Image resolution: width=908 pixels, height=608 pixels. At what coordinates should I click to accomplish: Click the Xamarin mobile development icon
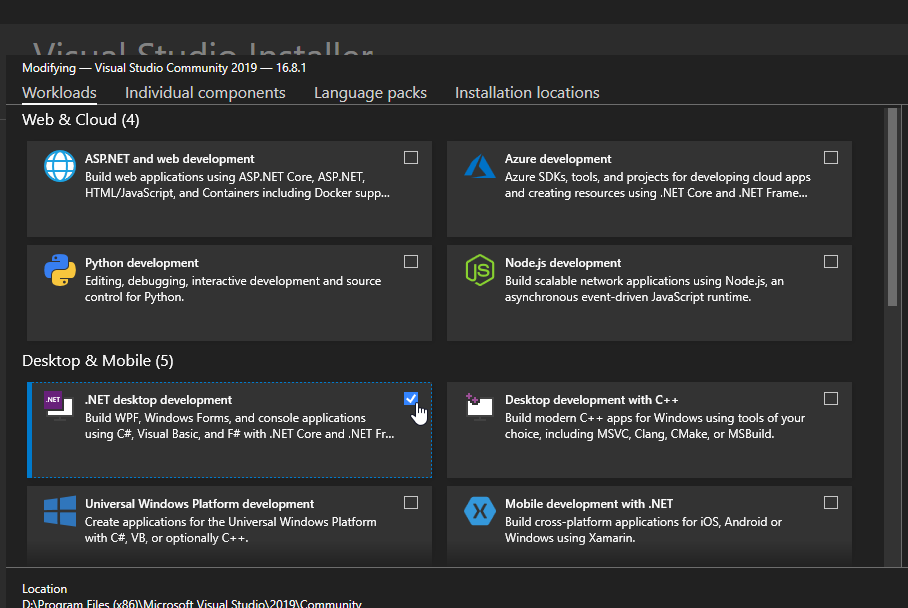480,511
